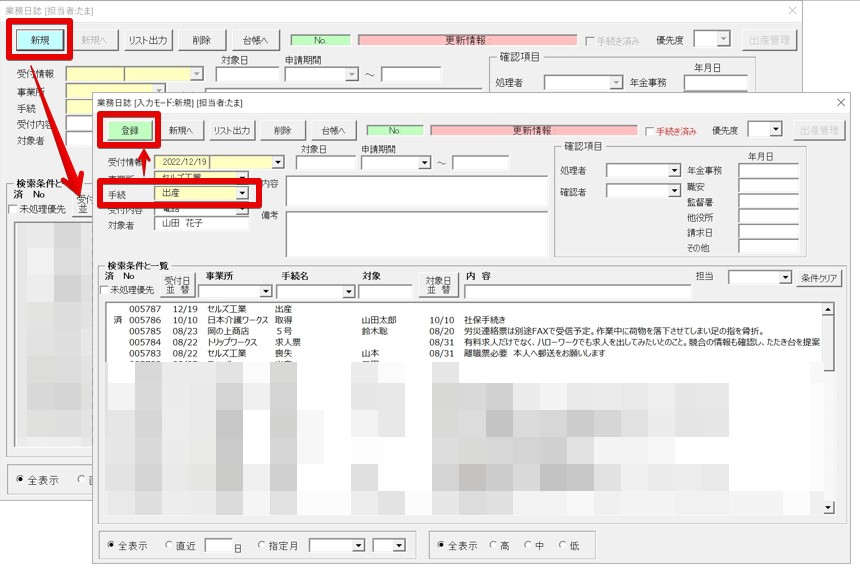Click the 直近 days input field
The width and height of the screenshot is (860, 572).
[218, 546]
